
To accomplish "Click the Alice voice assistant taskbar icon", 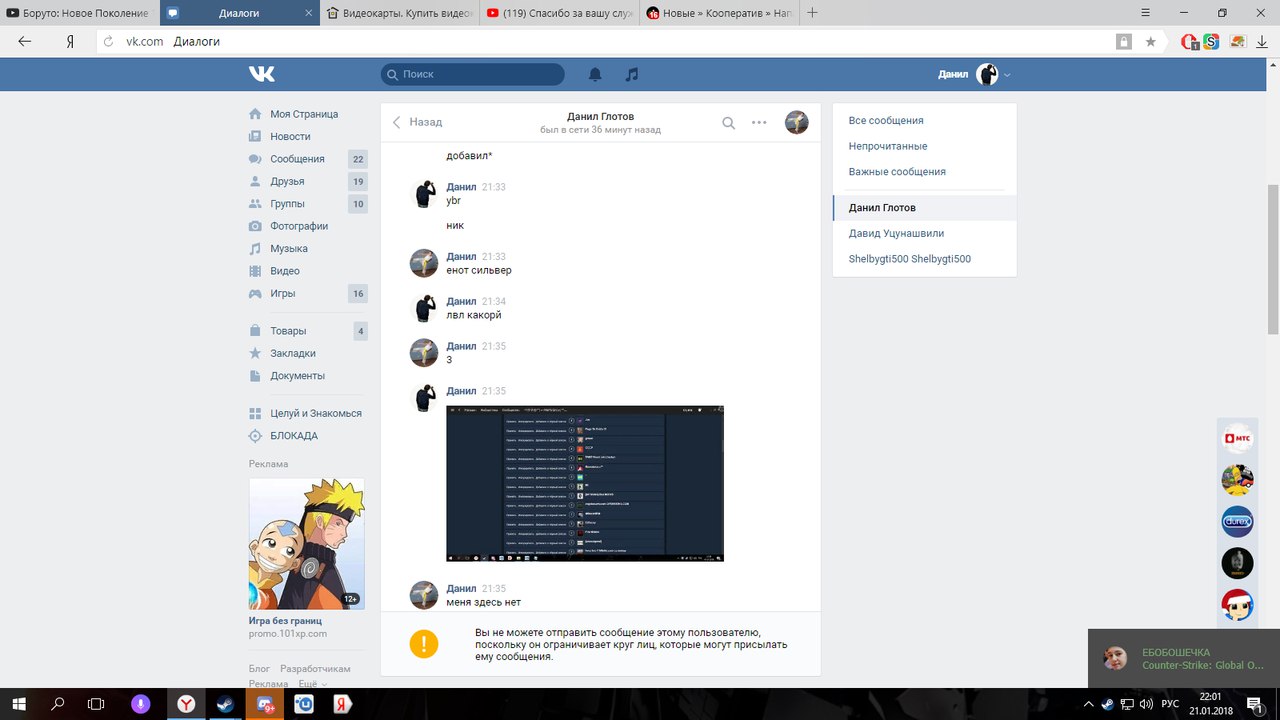I will (x=141, y=704).
